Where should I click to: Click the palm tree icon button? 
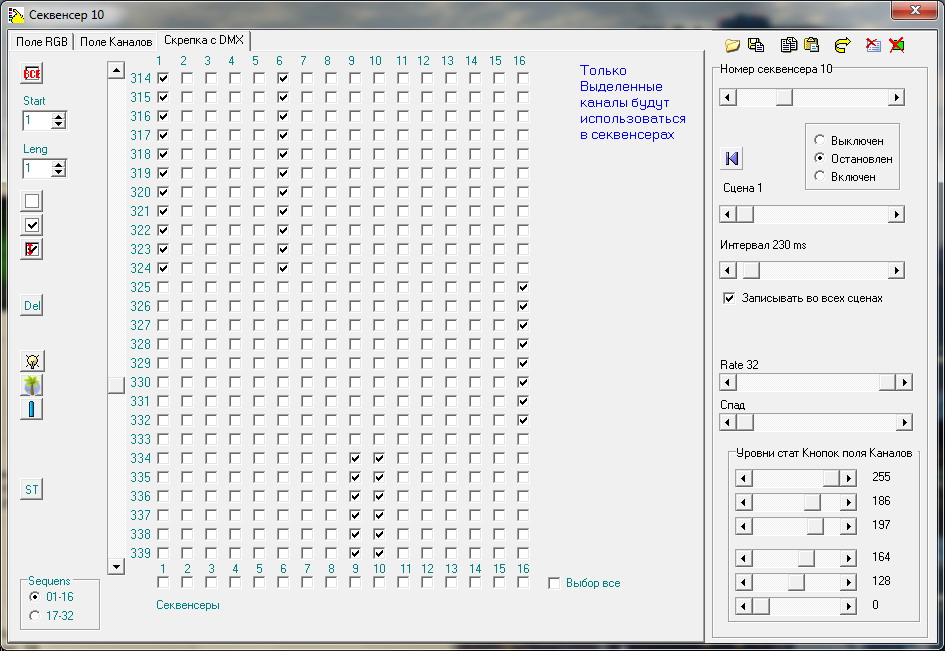(32, 385)
